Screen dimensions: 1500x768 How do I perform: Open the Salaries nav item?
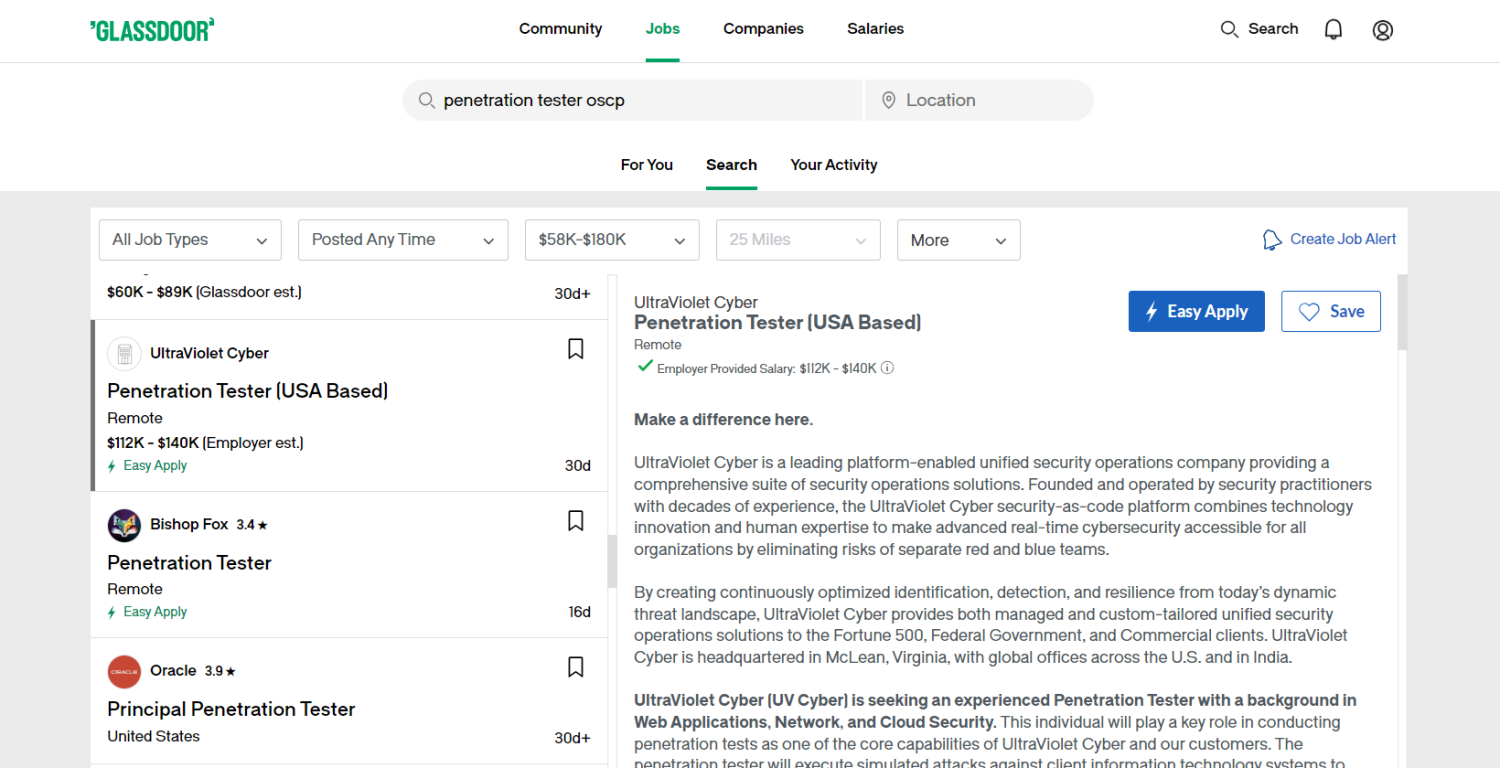[875, 29]
